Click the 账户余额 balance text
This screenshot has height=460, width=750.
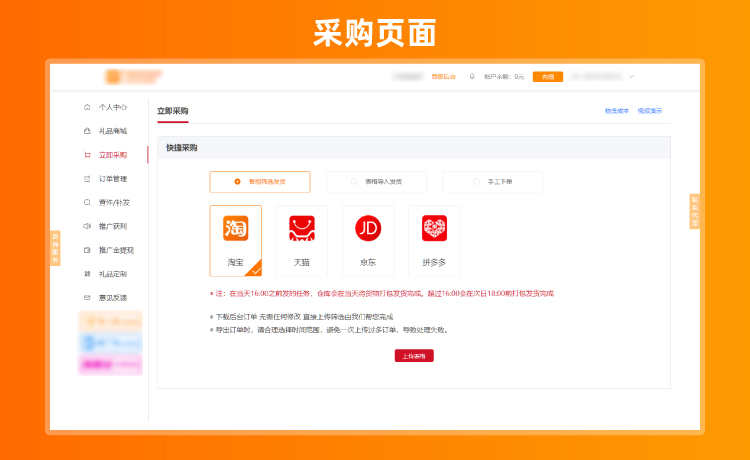[504, 77]
